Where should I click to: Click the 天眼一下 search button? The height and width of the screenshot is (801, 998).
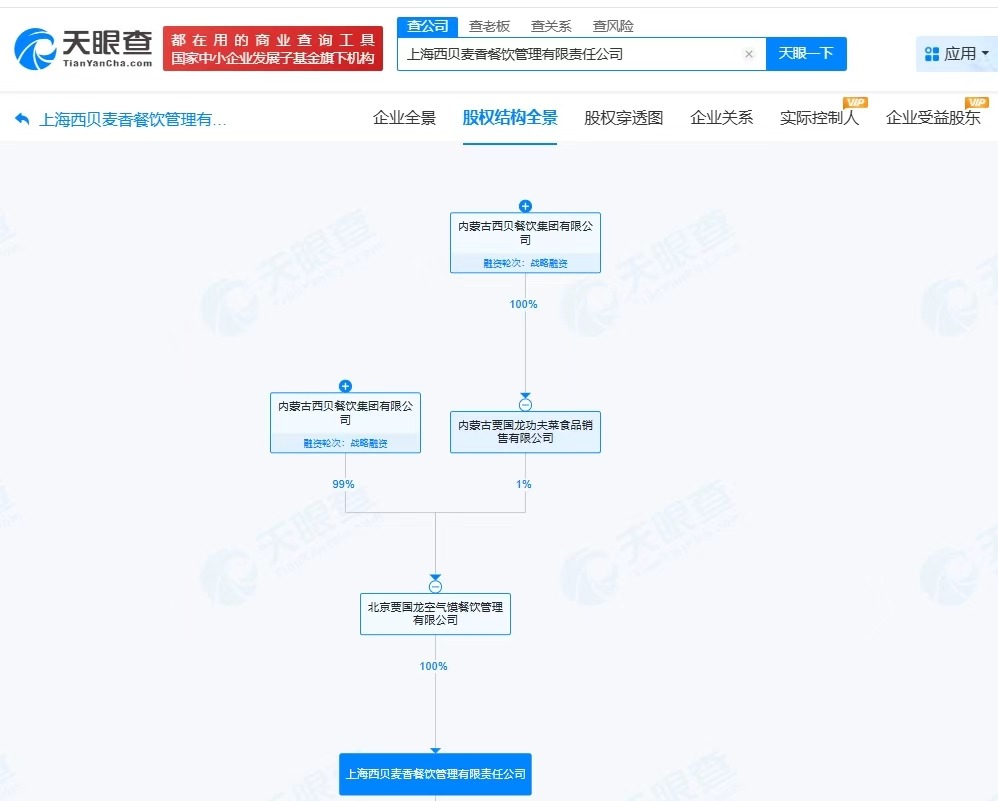806,54
